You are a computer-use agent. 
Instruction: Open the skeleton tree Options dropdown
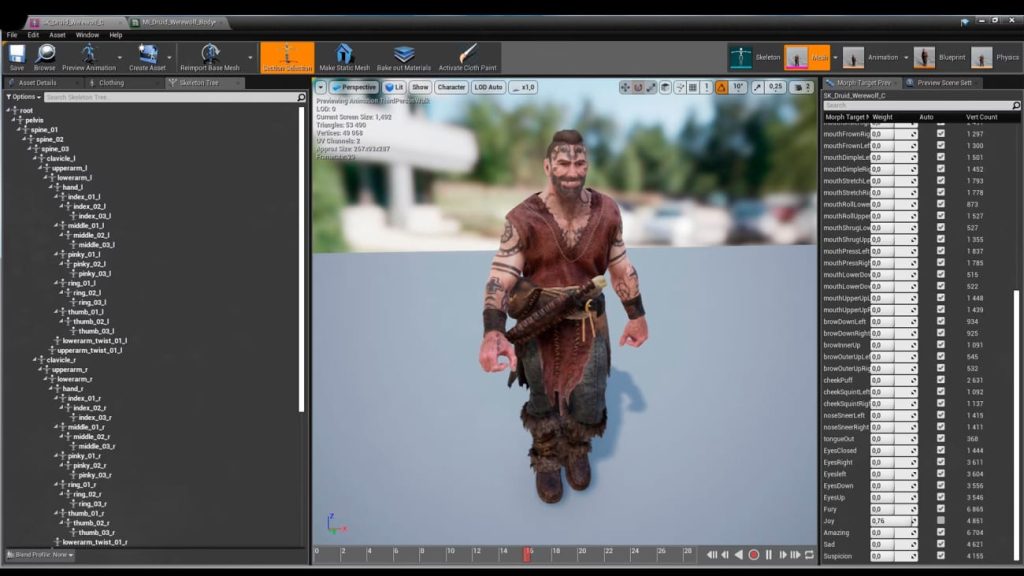[23, 97]
